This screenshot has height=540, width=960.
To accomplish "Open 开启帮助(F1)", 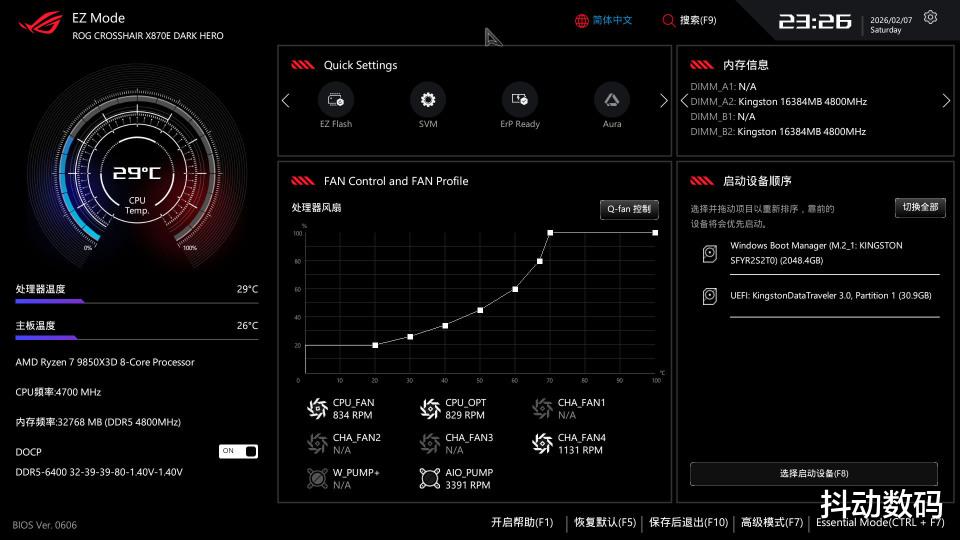I will tap(522, 522).
